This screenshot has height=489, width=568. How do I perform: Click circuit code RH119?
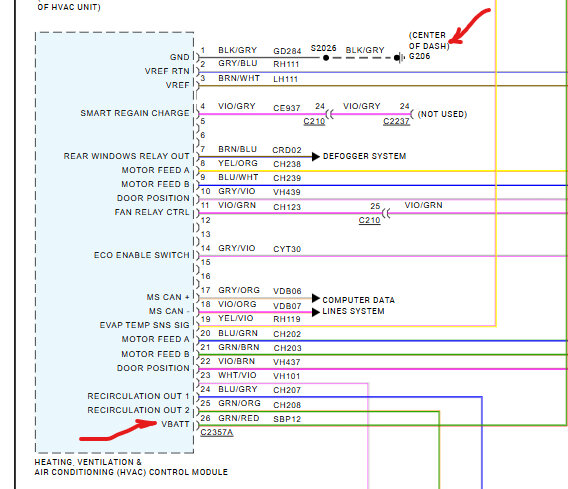click(287, 319)
